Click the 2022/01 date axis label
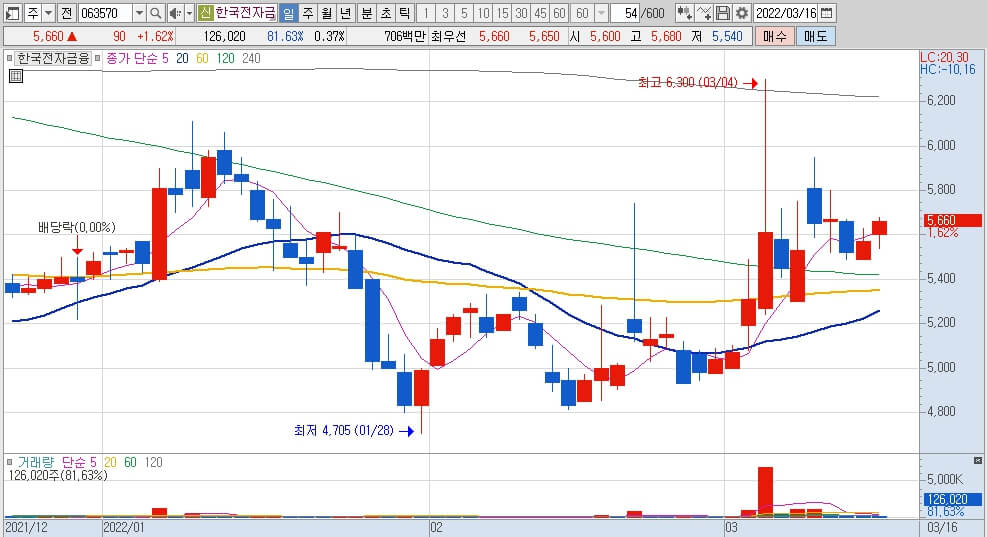Screen dimensions: 987x537 pyautogui.click(x=123, y=528)
